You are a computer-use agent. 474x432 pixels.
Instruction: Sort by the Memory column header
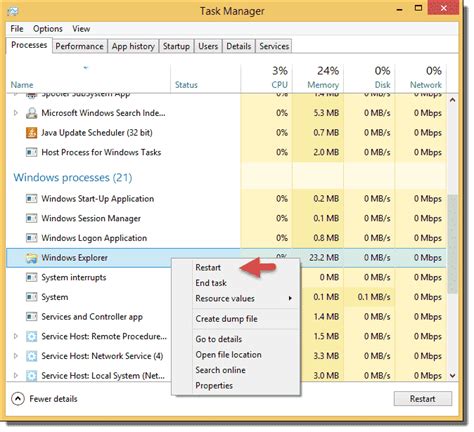coord(318,78)
